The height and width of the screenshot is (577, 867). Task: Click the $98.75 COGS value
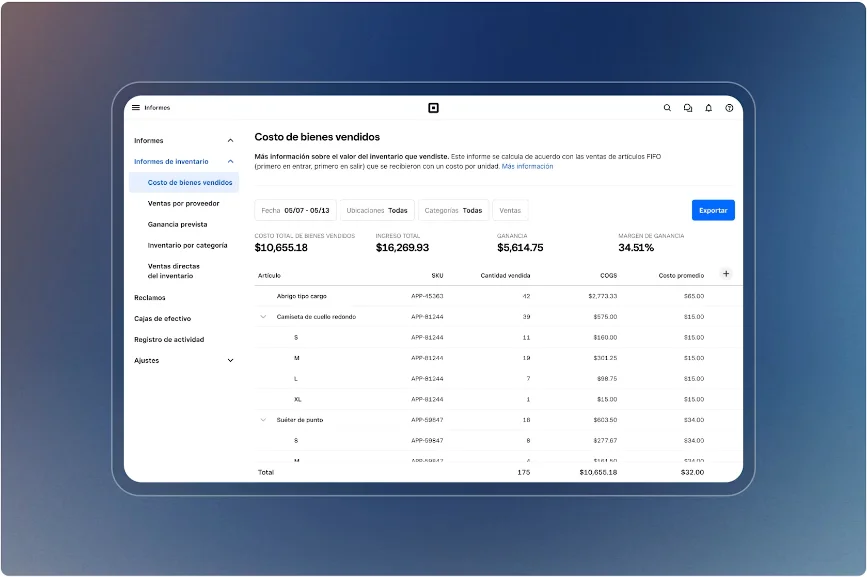607,379
